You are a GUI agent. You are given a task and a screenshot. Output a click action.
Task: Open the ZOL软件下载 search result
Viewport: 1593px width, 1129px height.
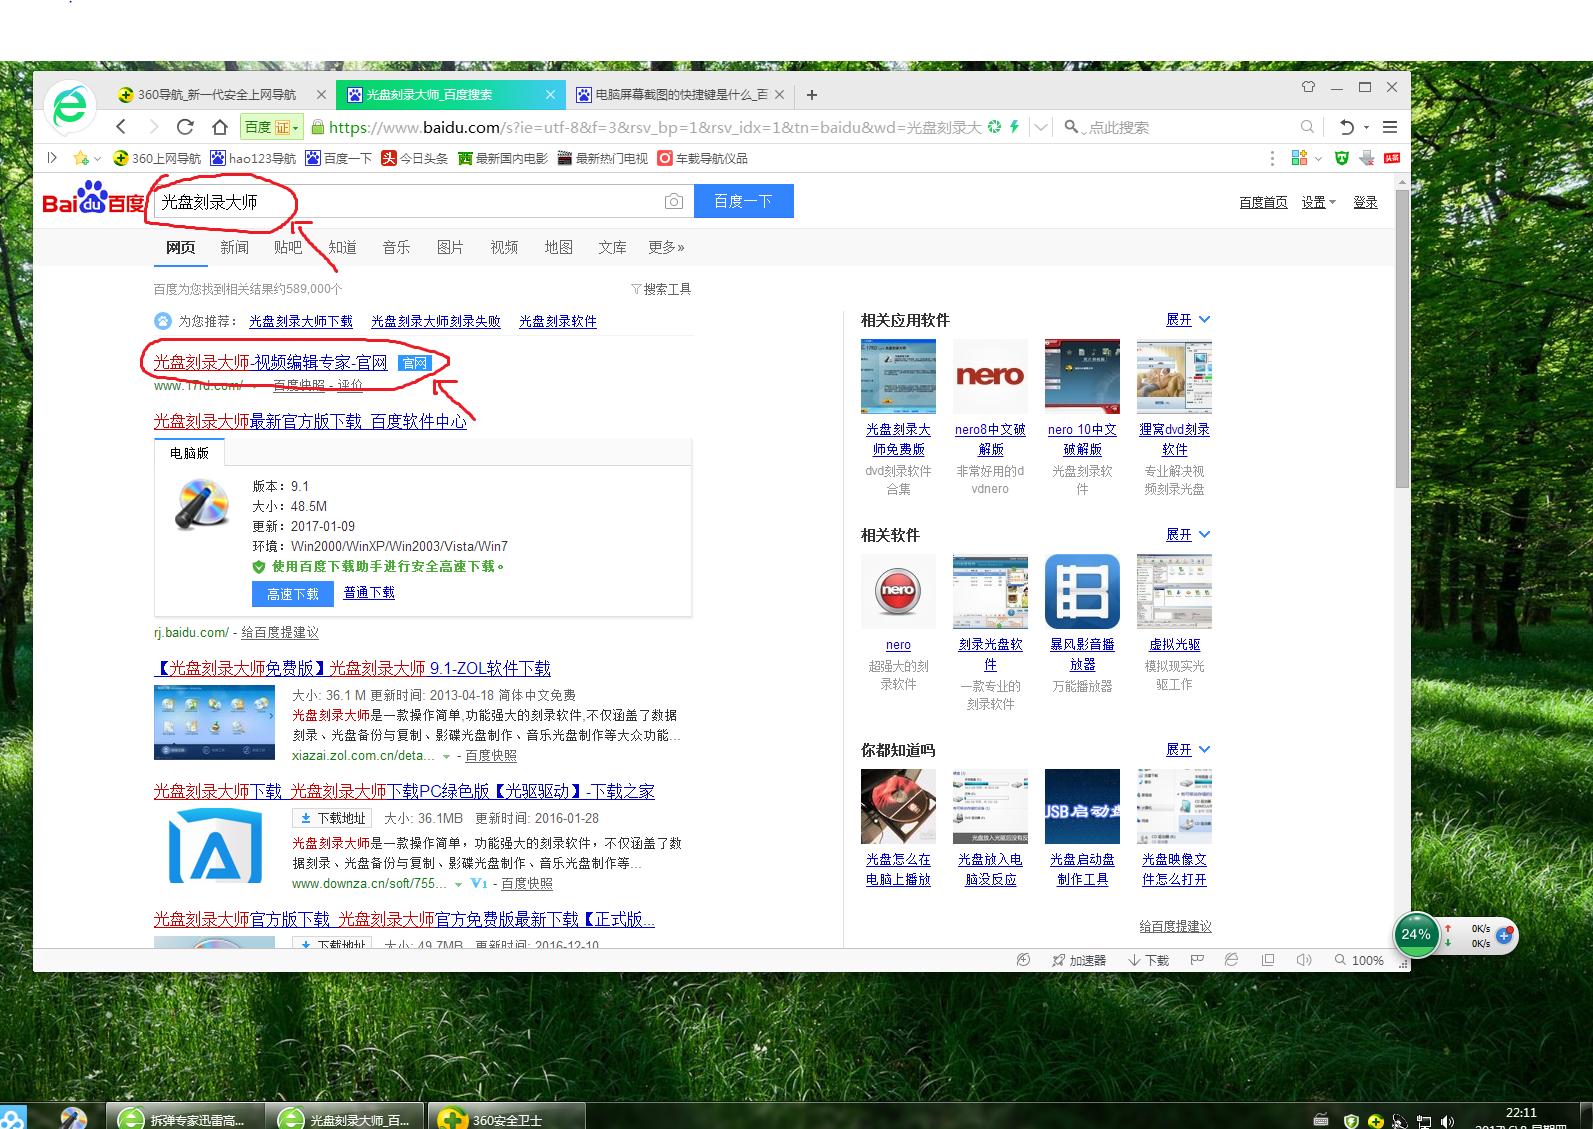(353, 668)
